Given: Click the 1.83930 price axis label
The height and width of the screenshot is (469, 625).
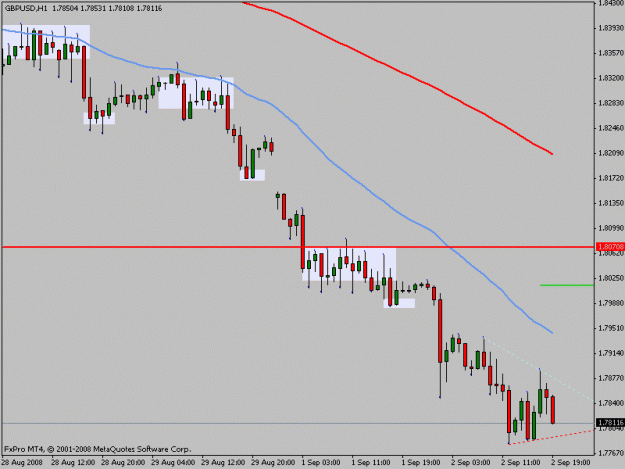Looking at the screenshot, I should [611, 28].
